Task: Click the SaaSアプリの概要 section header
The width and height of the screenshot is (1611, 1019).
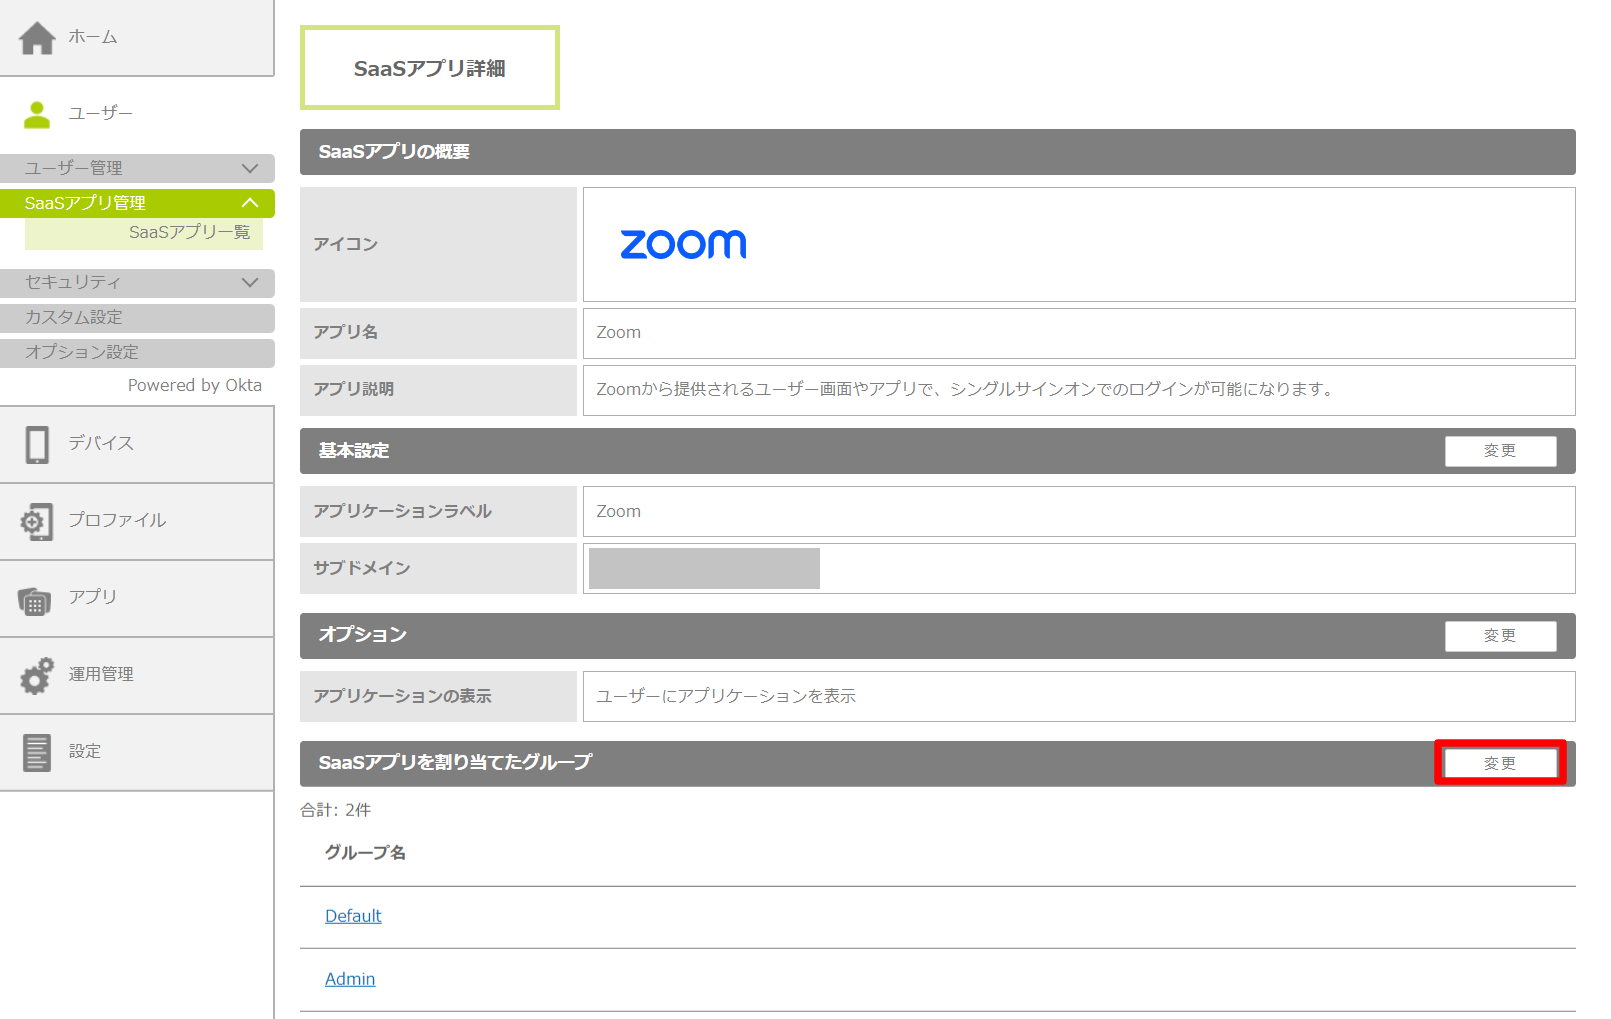Action: (938, 152)
